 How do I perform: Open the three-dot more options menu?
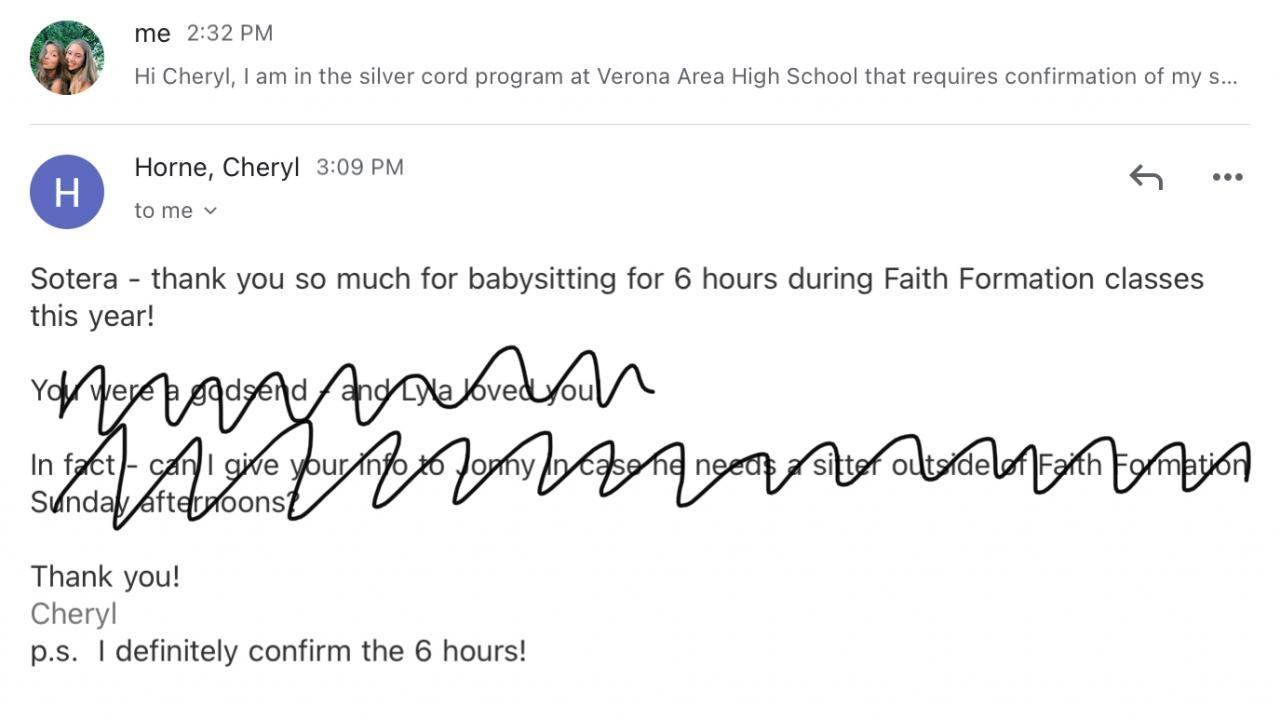1227,178
